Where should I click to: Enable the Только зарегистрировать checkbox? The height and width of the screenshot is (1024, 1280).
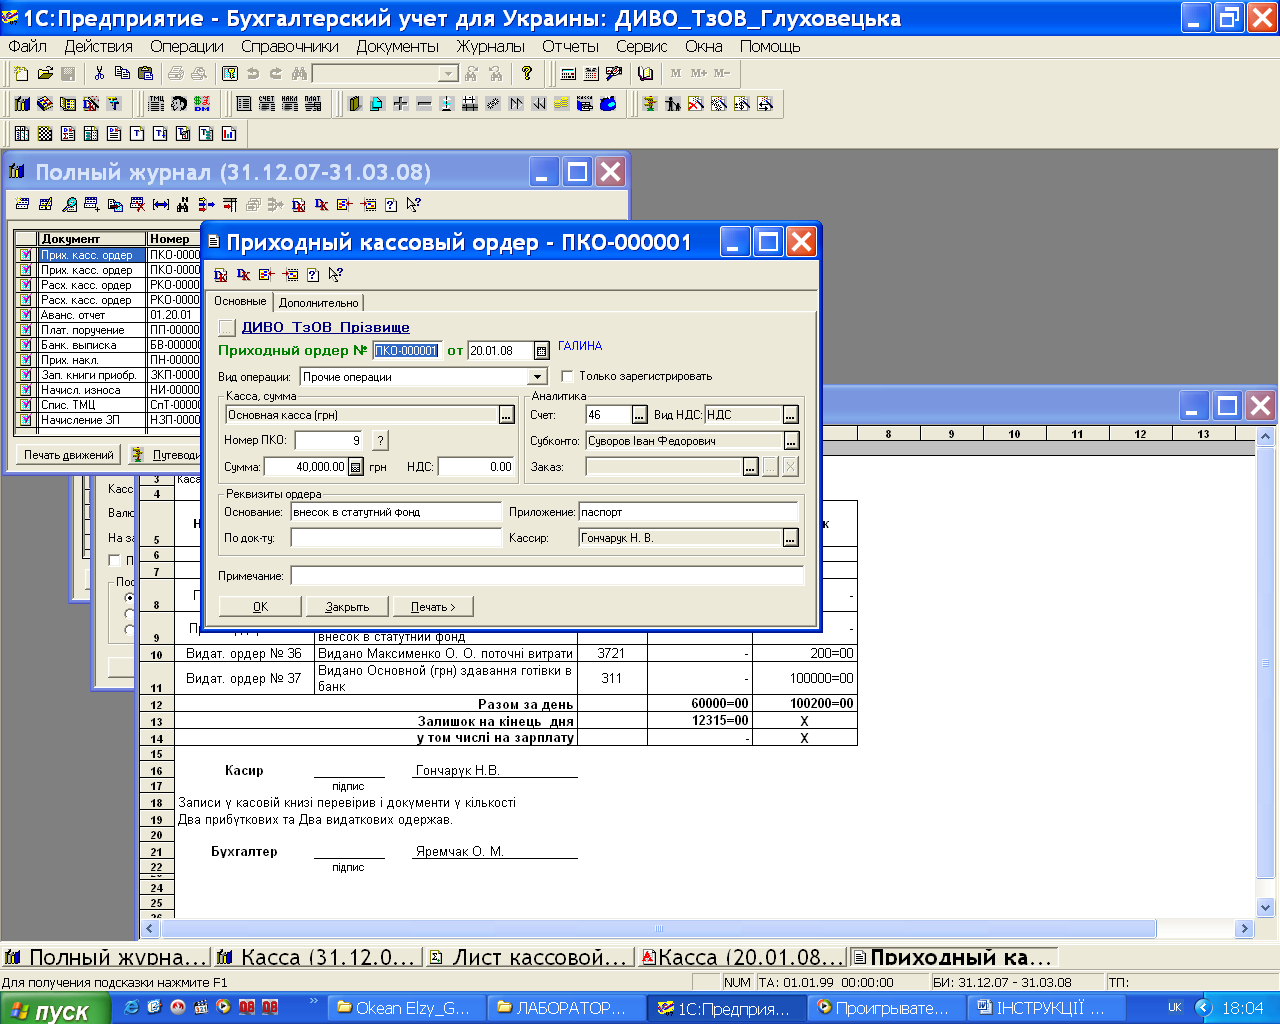(x=567, y=377)
